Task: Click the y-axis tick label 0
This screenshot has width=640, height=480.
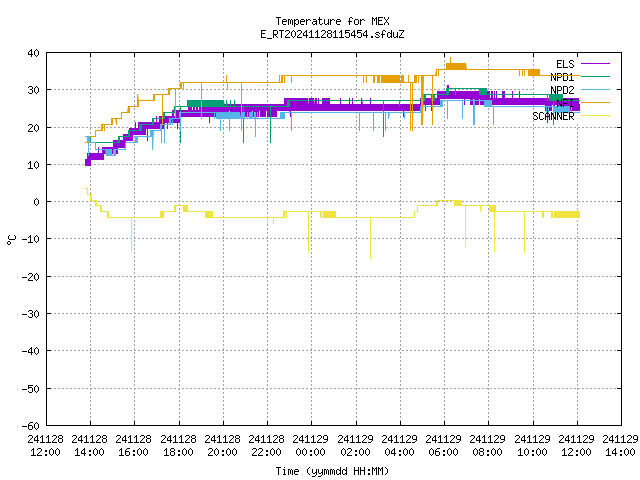Action: [x=37, y=202]
